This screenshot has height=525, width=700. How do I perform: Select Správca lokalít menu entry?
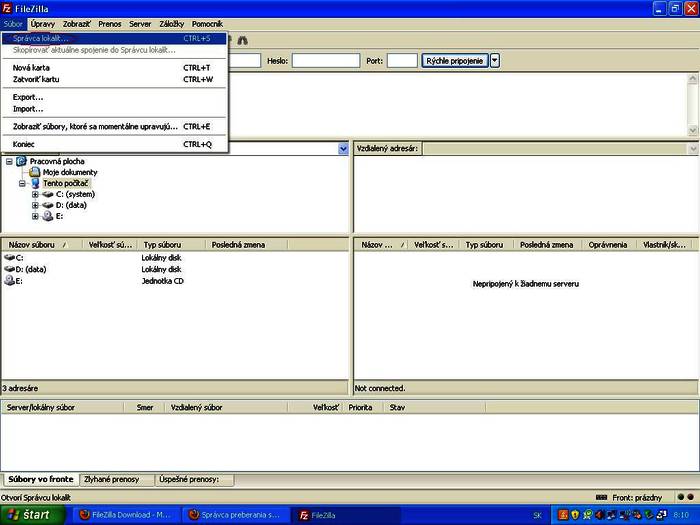click(114, 38)
